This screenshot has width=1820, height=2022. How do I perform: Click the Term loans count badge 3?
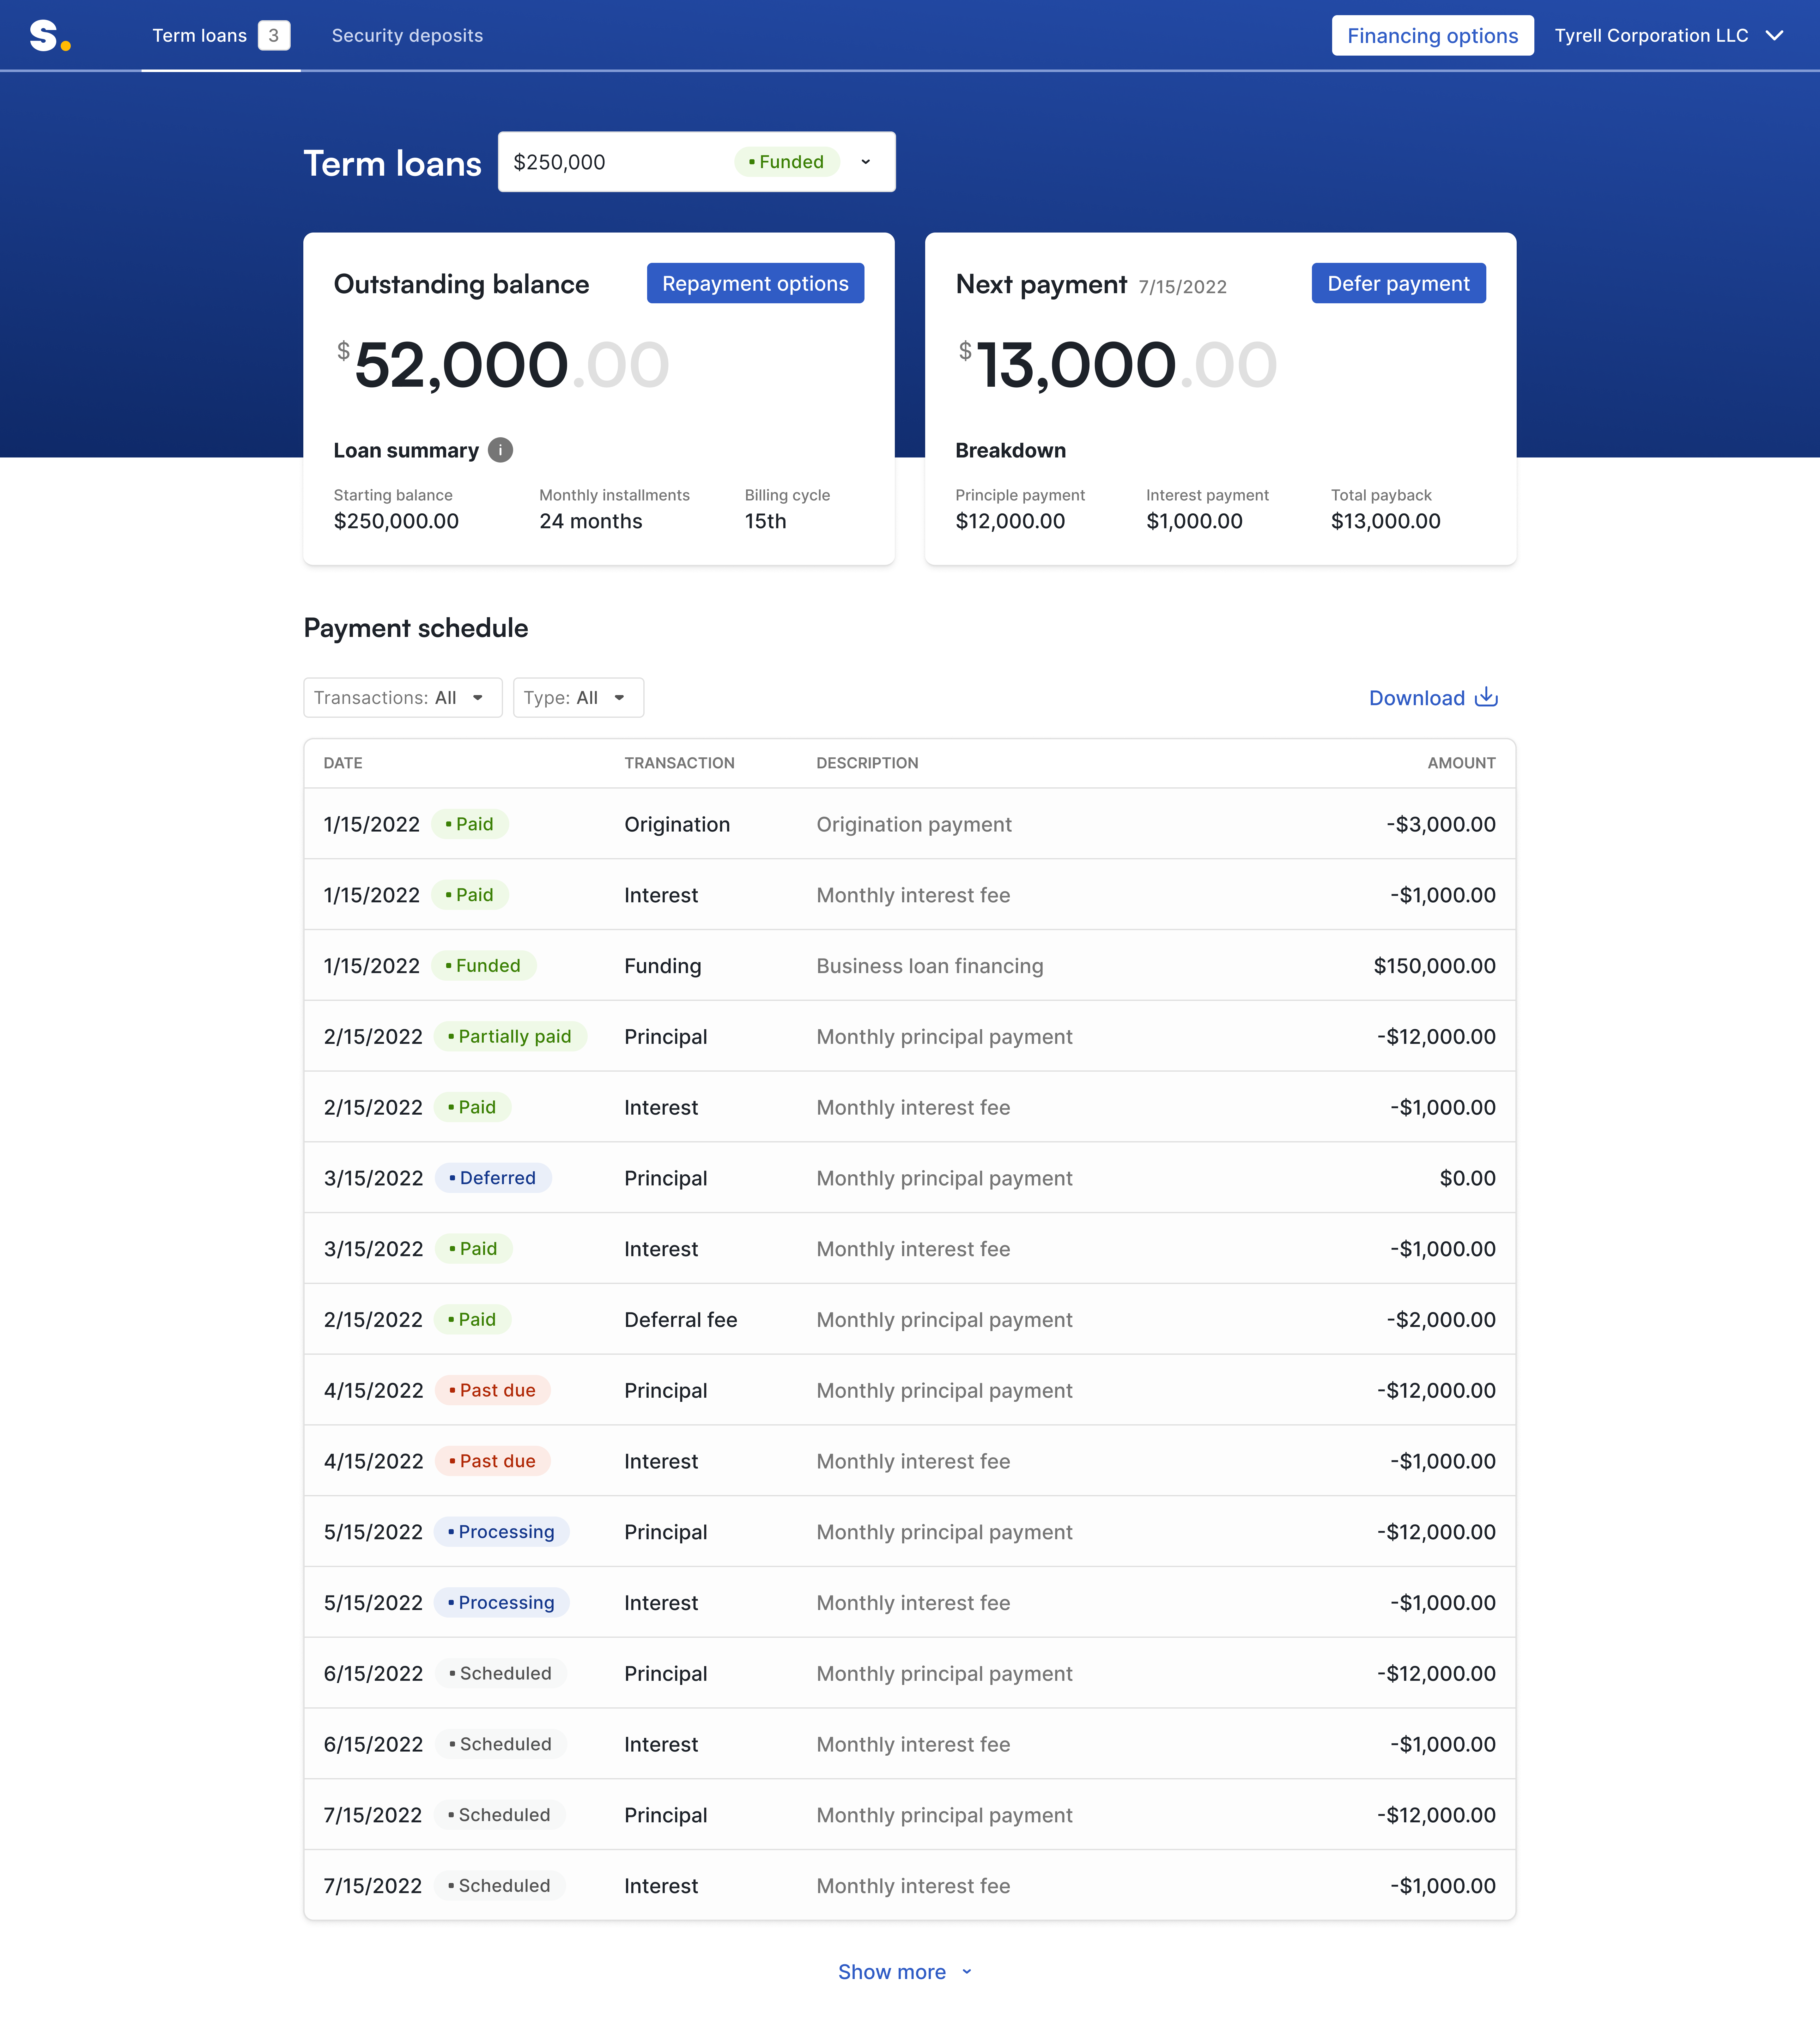[x=274, y=36]
